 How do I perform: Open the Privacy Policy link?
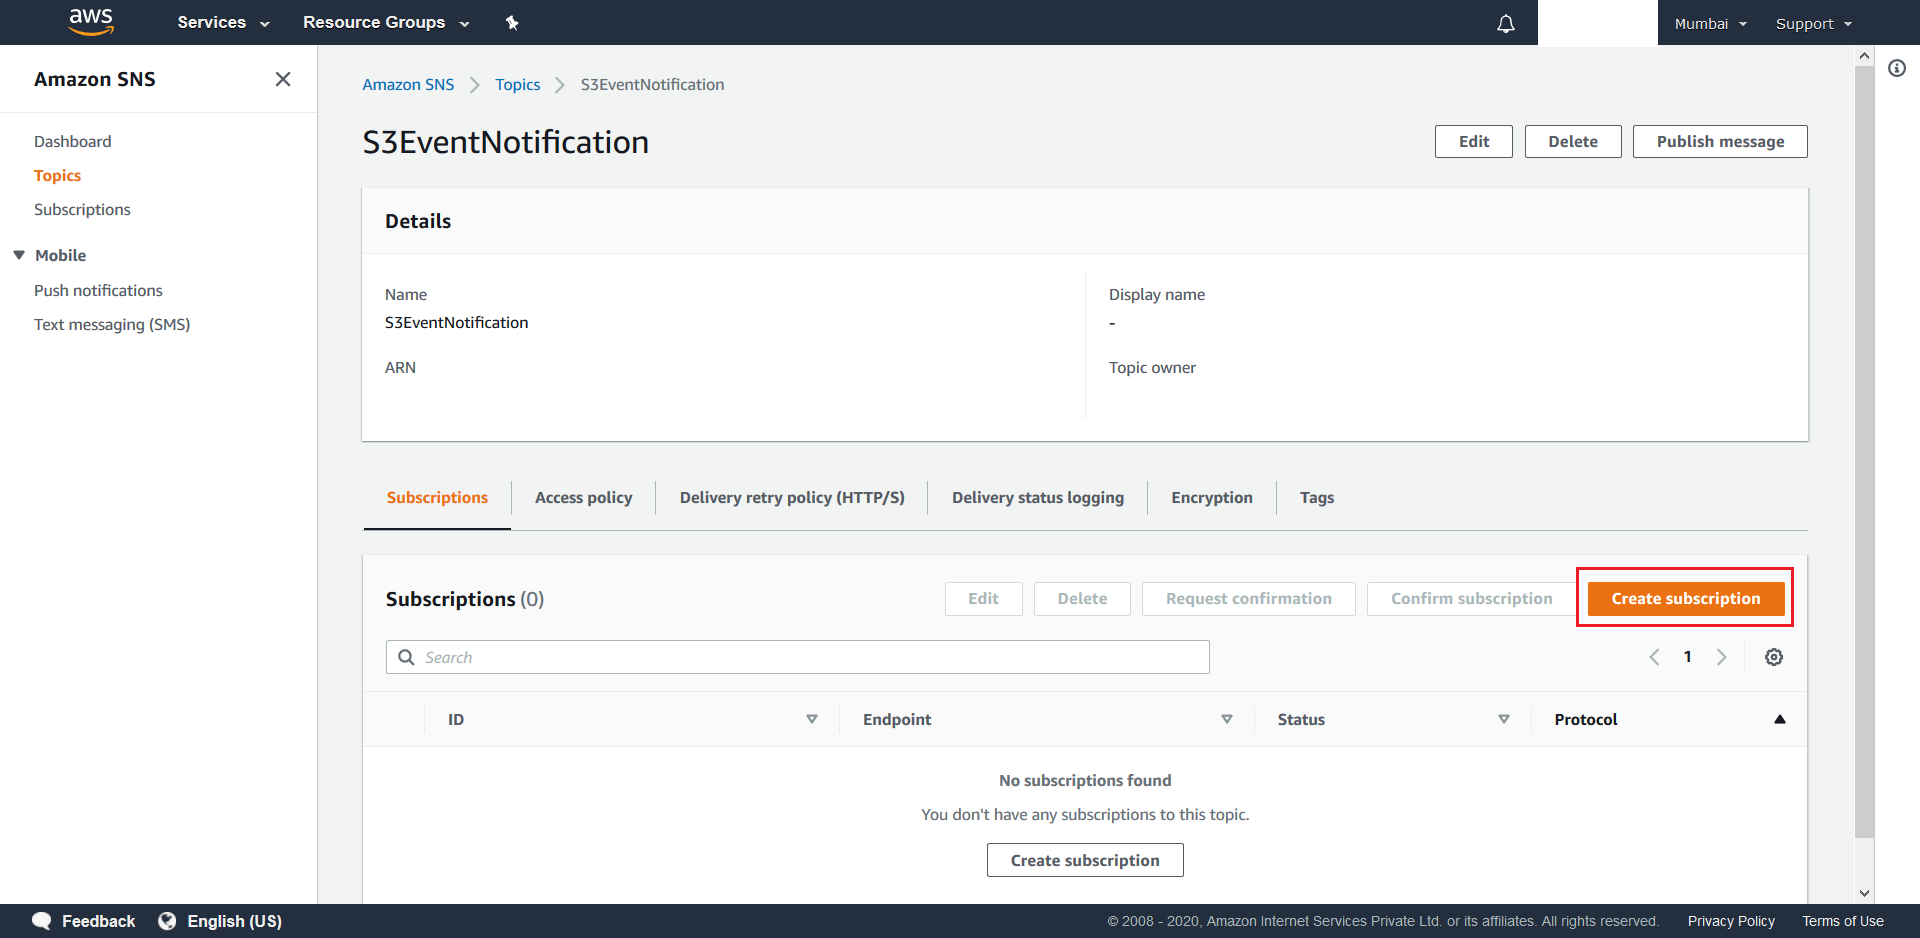point(1731,921)
